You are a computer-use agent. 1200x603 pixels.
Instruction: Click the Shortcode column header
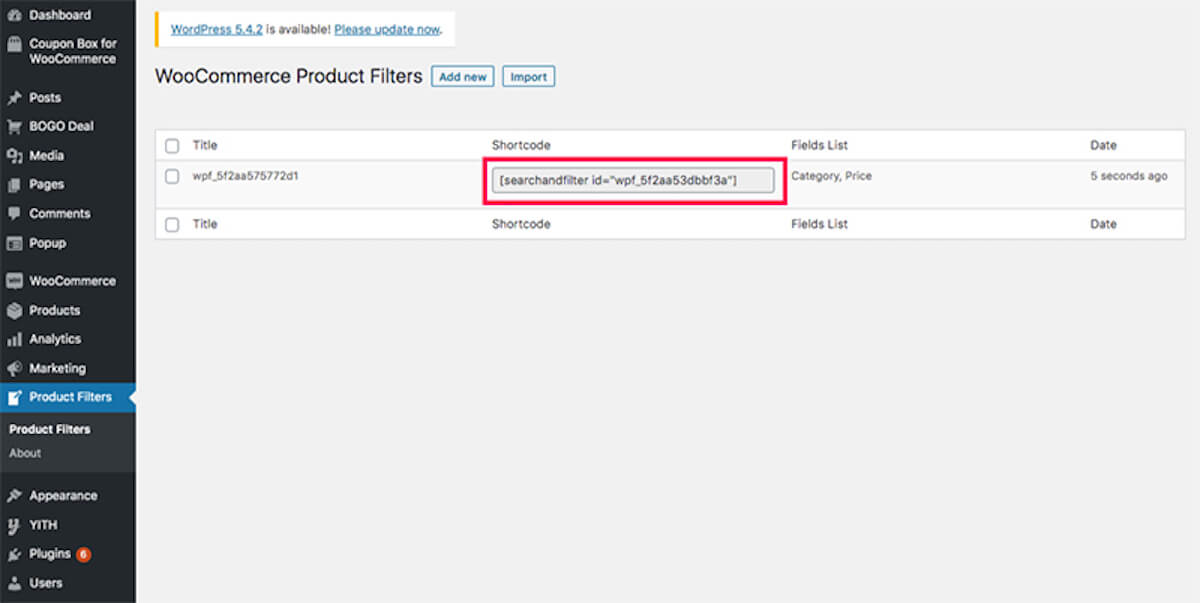click(x=521, y=146)
